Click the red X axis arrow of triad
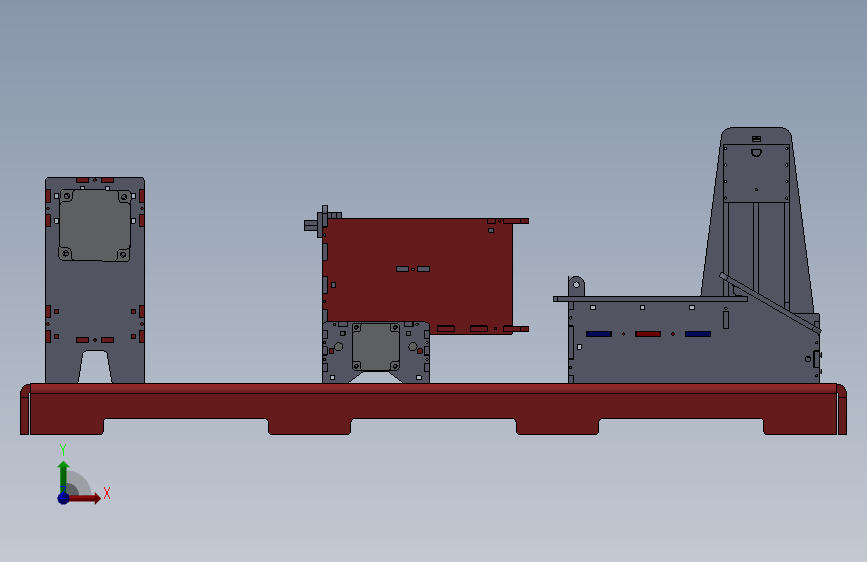The width and height of the screenshot is (867, 562). click(84, 498)
